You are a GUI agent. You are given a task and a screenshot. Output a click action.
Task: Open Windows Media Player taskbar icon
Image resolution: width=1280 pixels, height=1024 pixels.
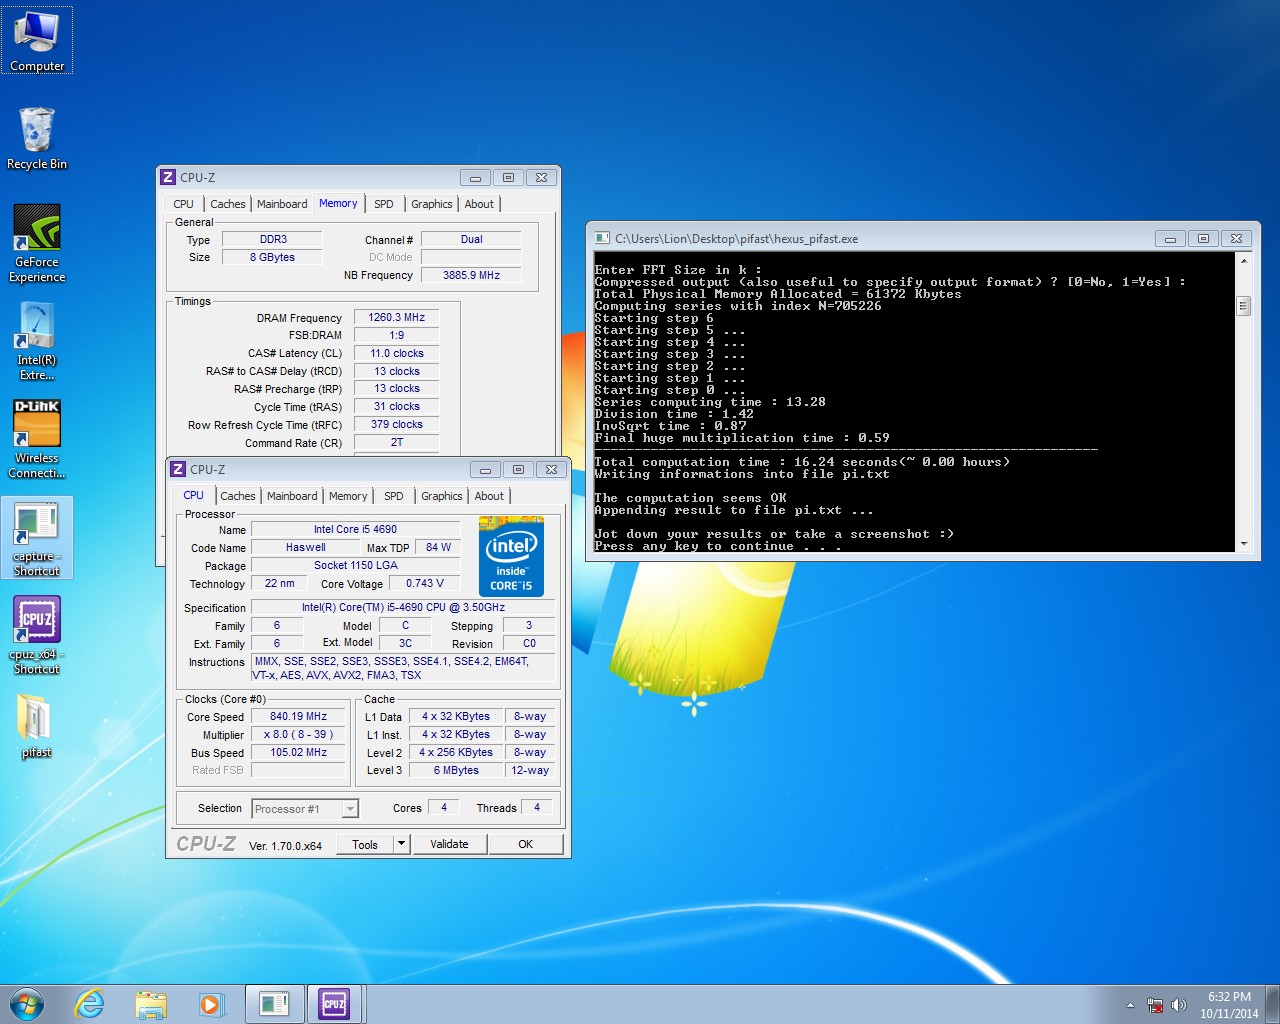(211, 1004)
